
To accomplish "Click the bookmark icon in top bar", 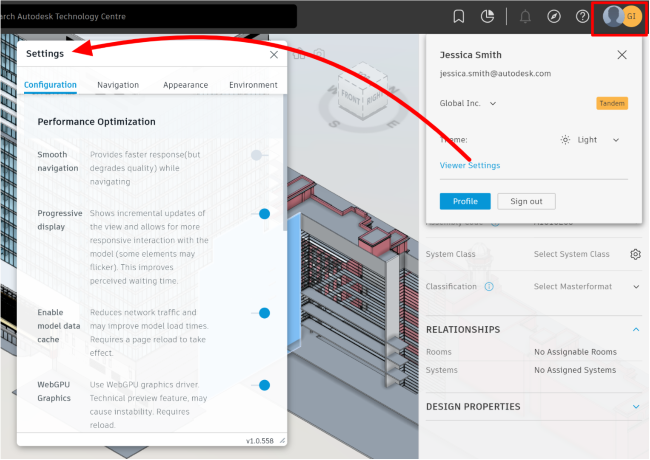I will [458, 17].
